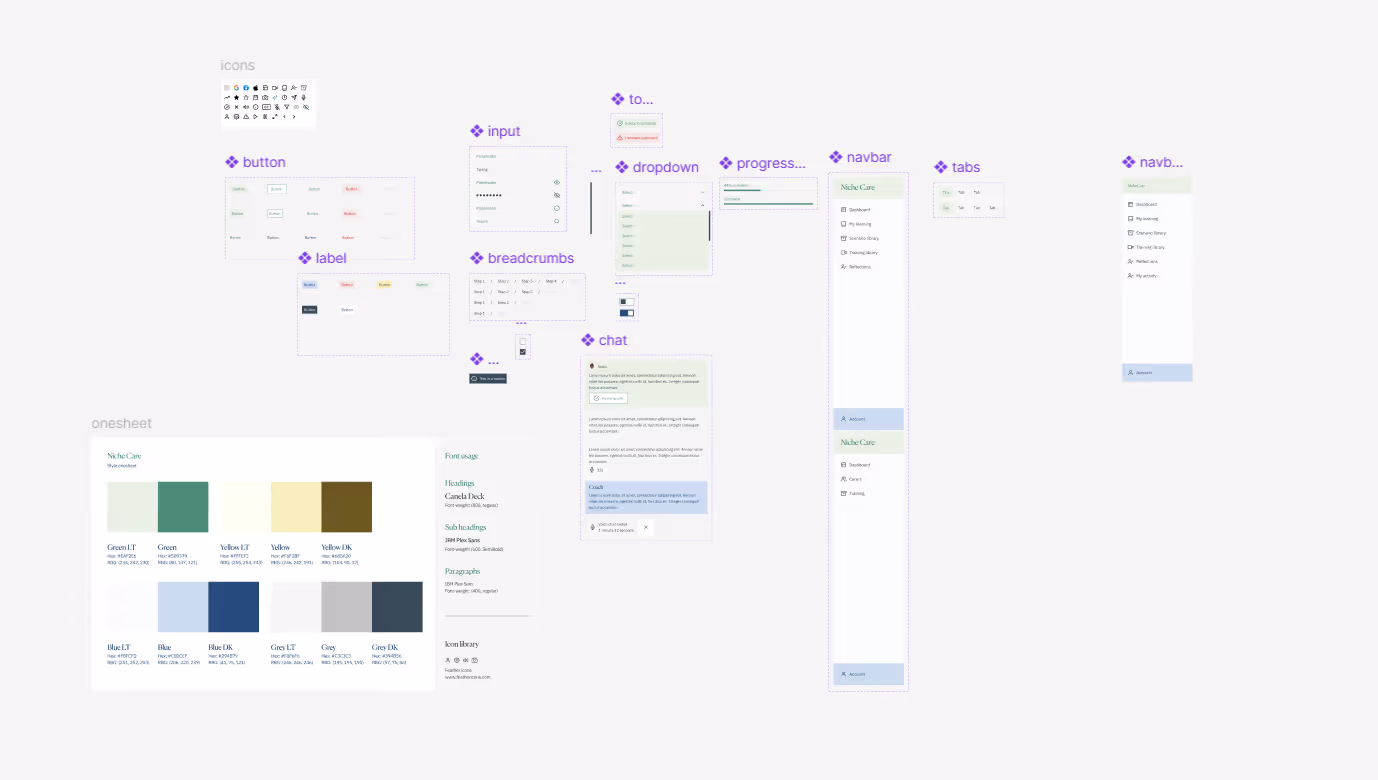Click the X button next to voice chat ended
The height and width of the screenshot is (780, 1378).
(x=646, y=527)
